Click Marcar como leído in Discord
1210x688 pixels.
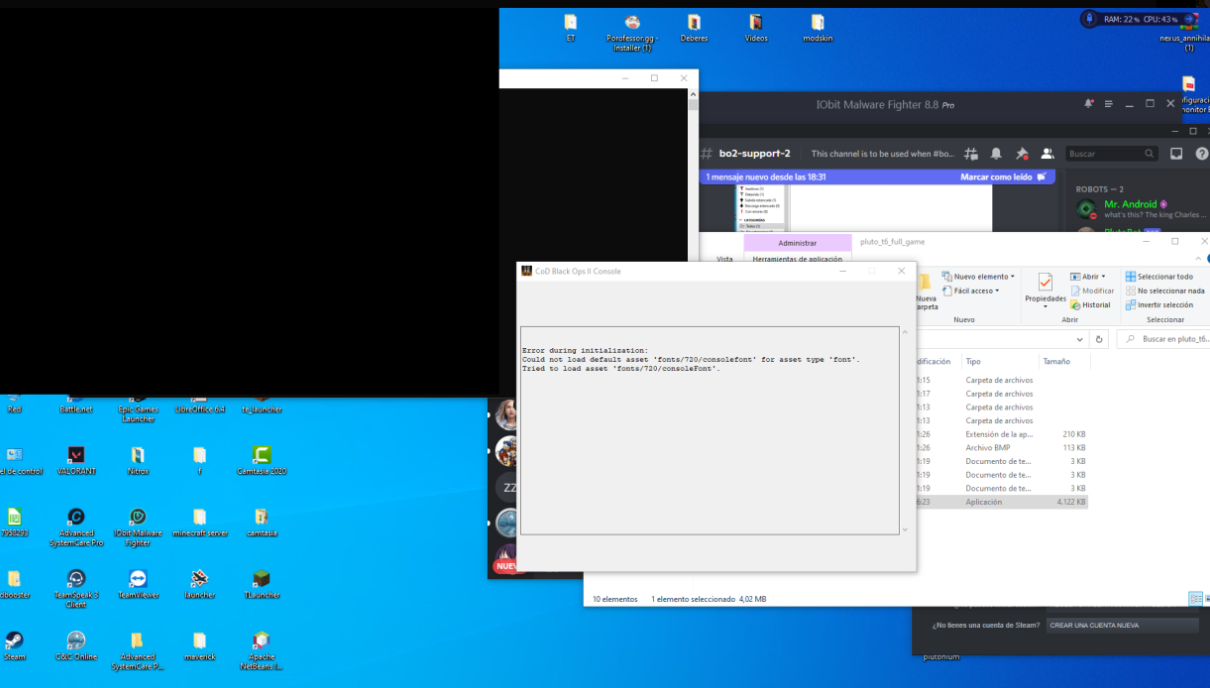[x=1003, y=176]
